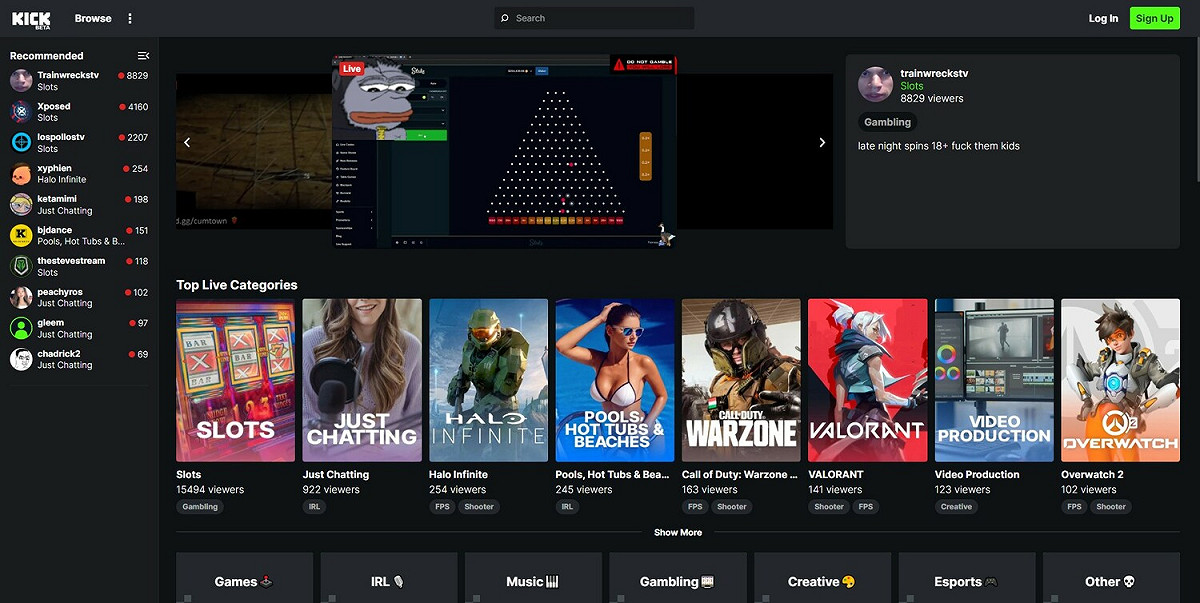This screenshot has width=1200, height=603.
Task: Collapse the Recommended sidebar
Action: click(x=143, y=56)
